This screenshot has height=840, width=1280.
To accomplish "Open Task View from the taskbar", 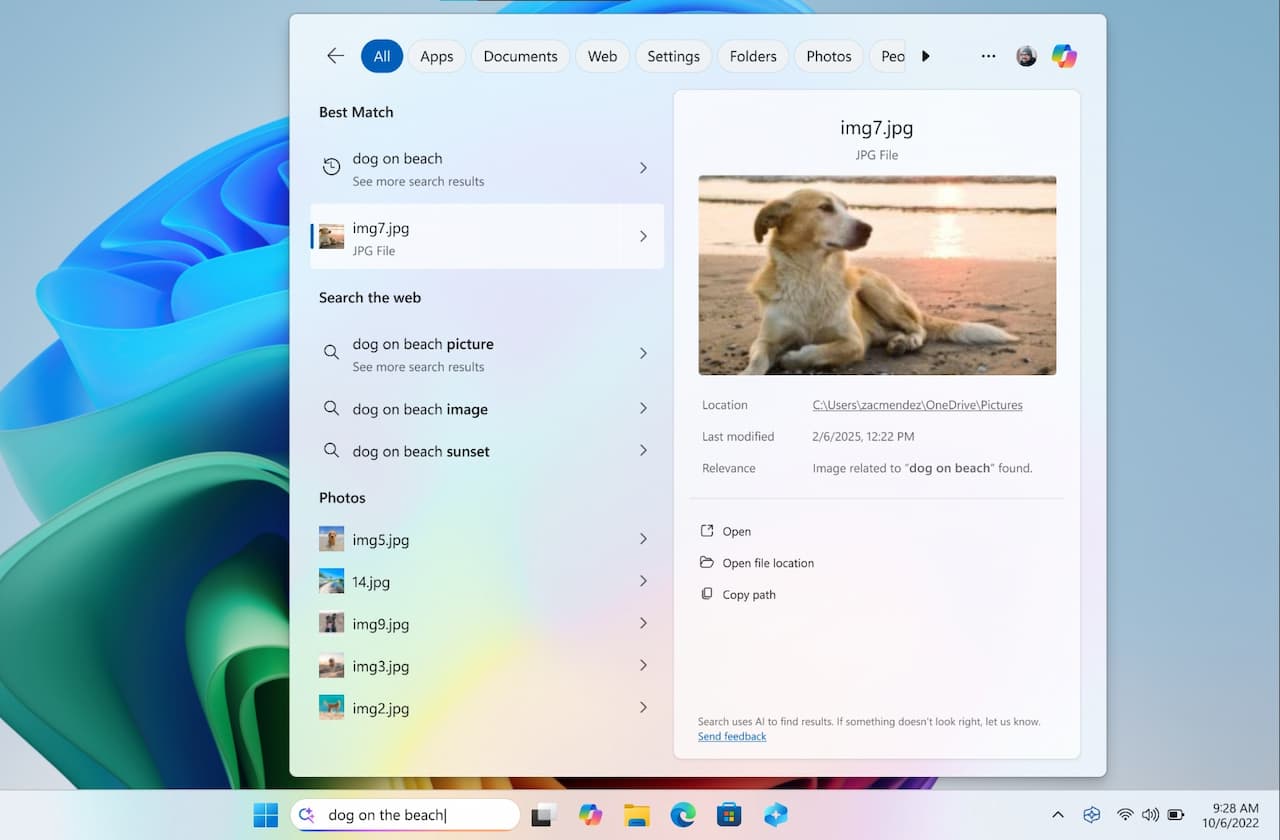I will tap(543, 815).
